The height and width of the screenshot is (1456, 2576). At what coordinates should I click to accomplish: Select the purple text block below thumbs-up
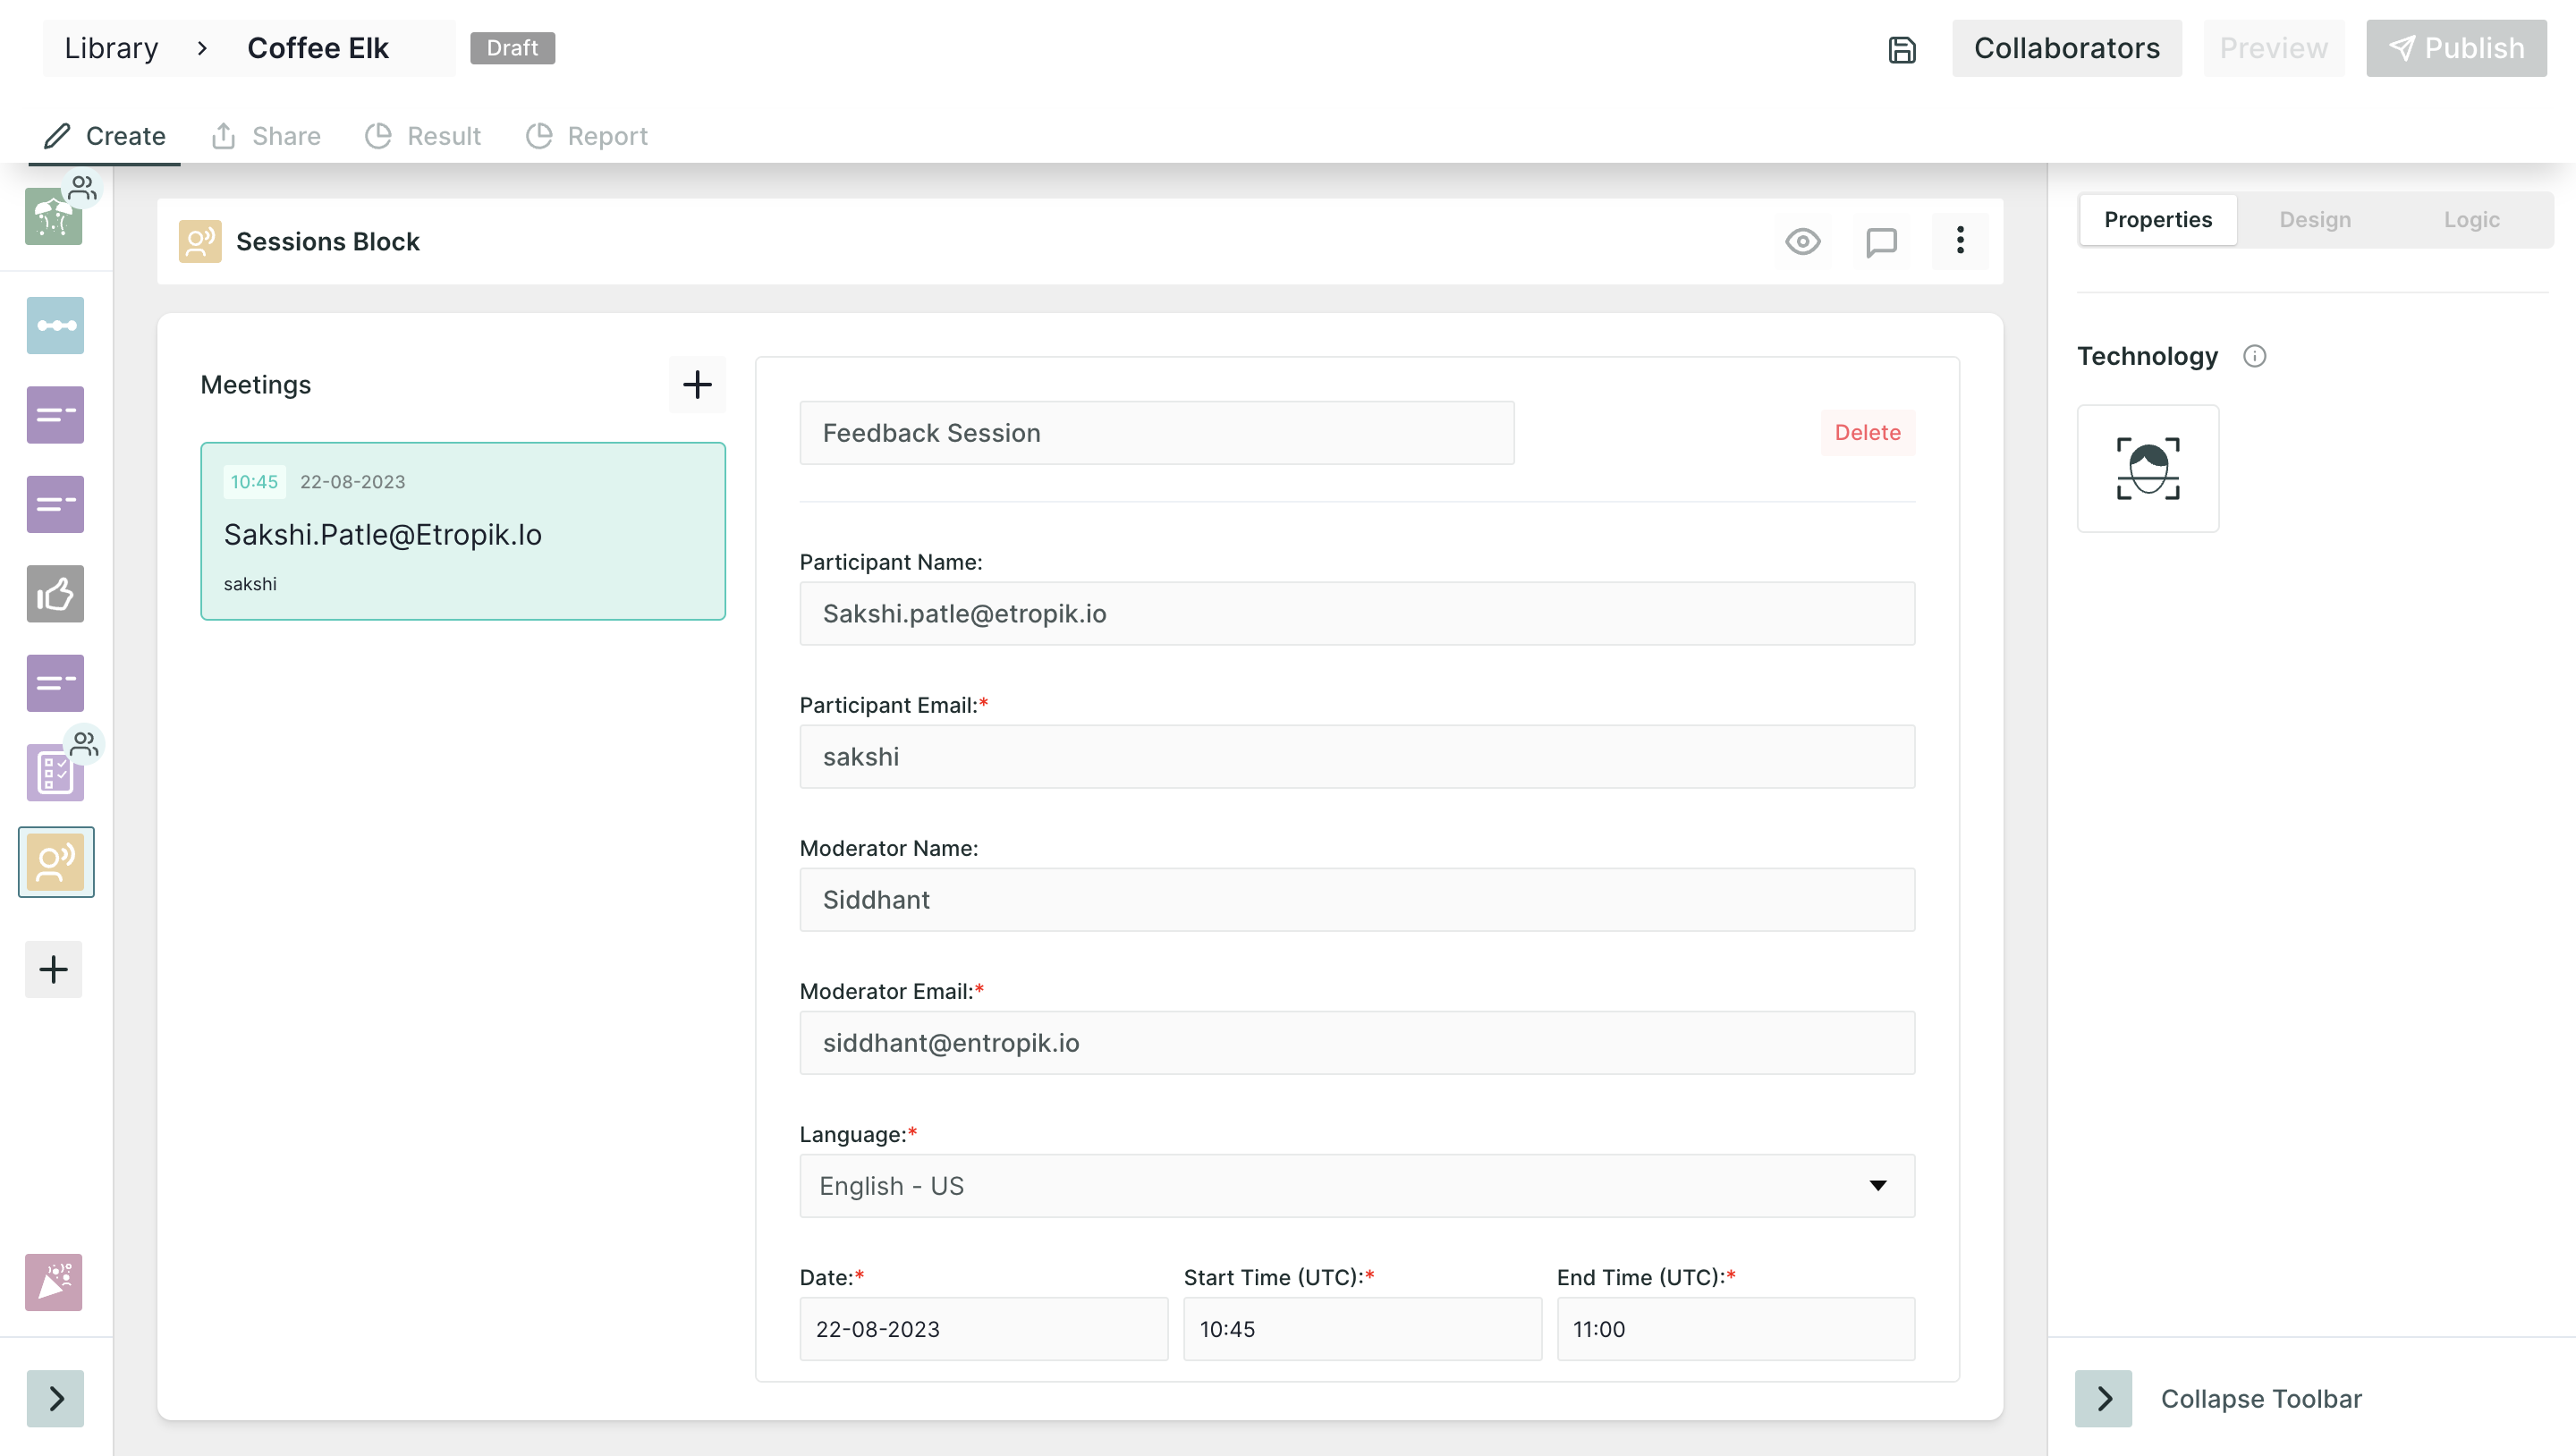point(55,683)
